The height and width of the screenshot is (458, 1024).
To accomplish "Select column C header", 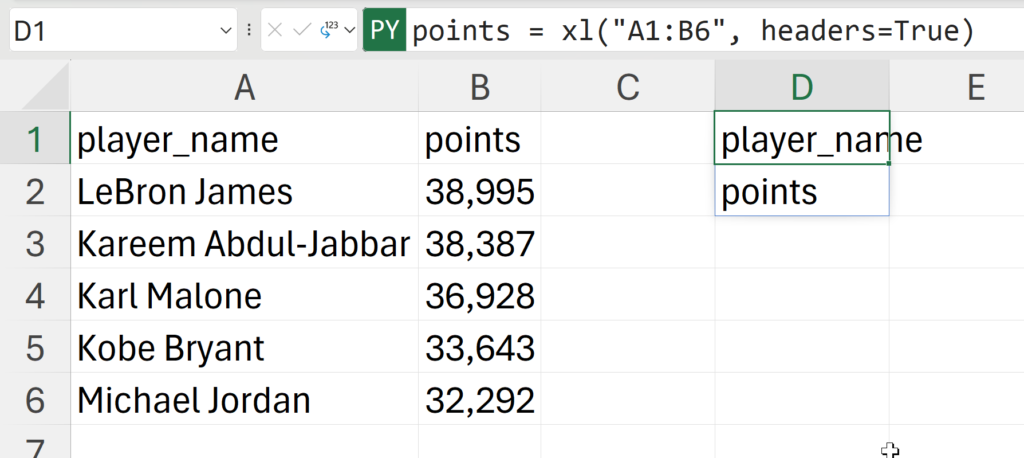I will tap(627, 88).
